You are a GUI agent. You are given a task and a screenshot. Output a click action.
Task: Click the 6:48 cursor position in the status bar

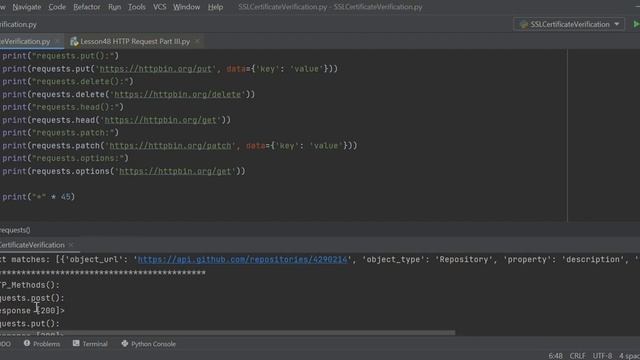(x=555, y=356)
